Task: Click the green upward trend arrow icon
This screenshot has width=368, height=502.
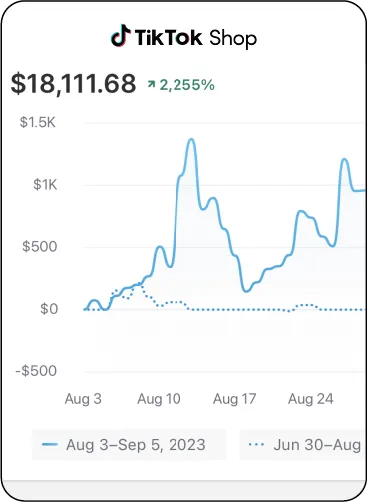Action: (x=152, y=84)
